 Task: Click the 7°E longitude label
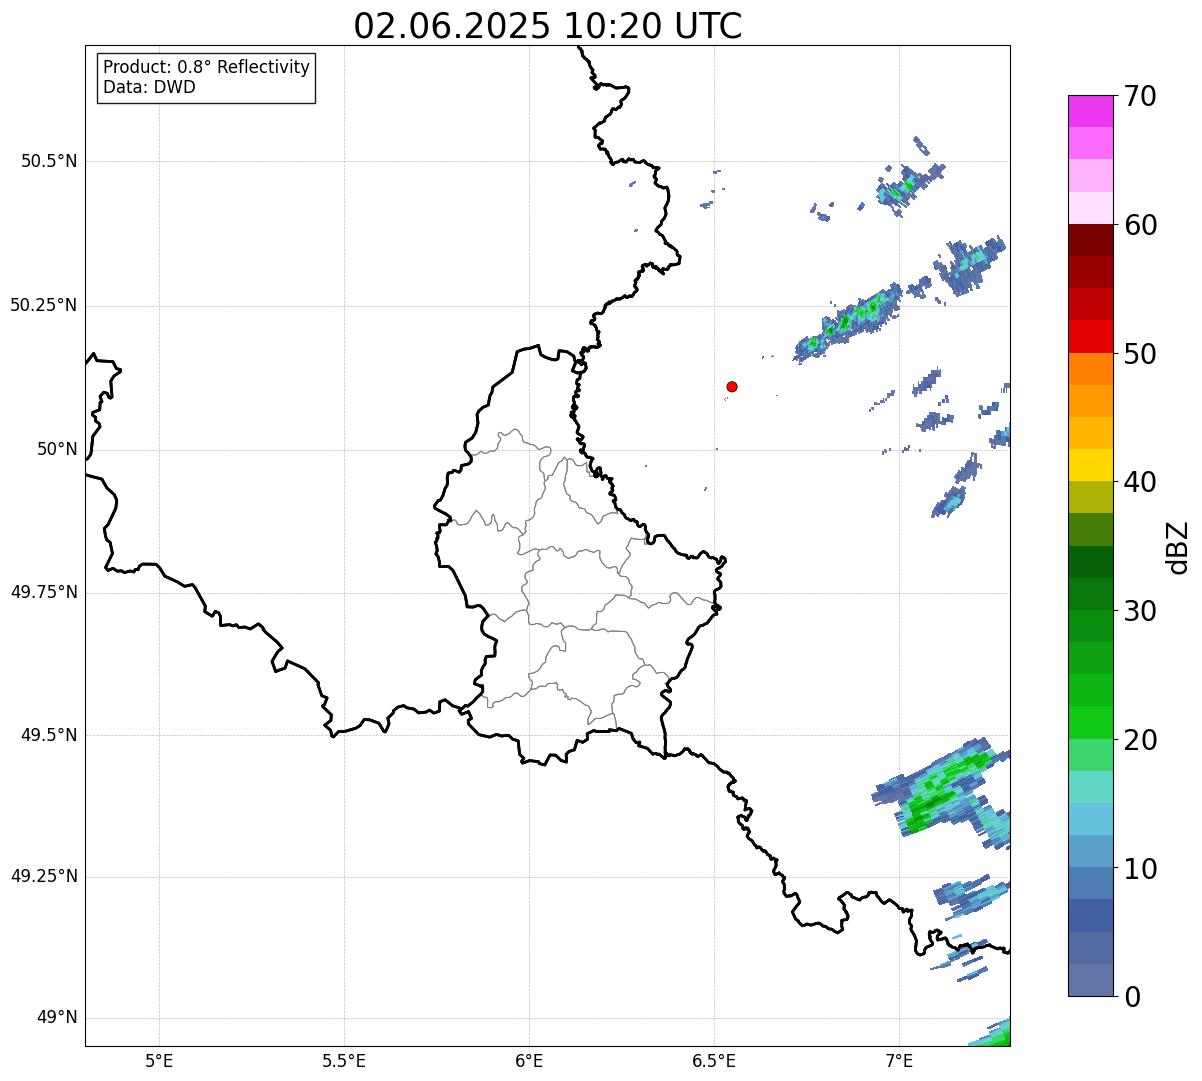pyautogui.click(x=899, y=1060)
